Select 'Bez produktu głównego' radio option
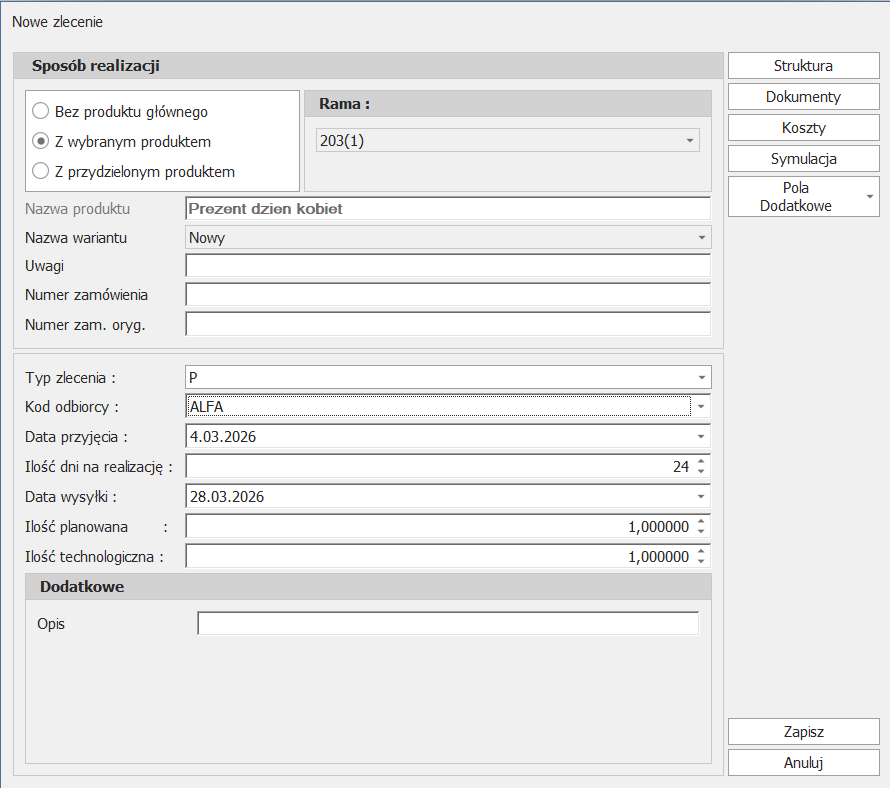The image size is (890, 788). click(41, 111)
